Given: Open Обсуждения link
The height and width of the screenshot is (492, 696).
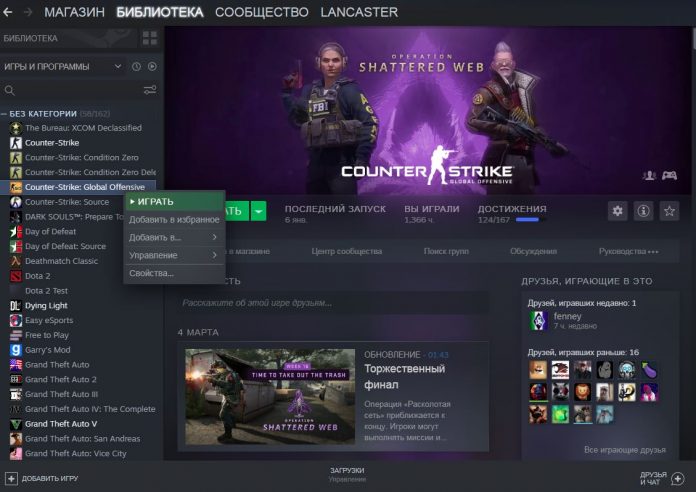Looking at the screenshot, I should pos(533,251).
